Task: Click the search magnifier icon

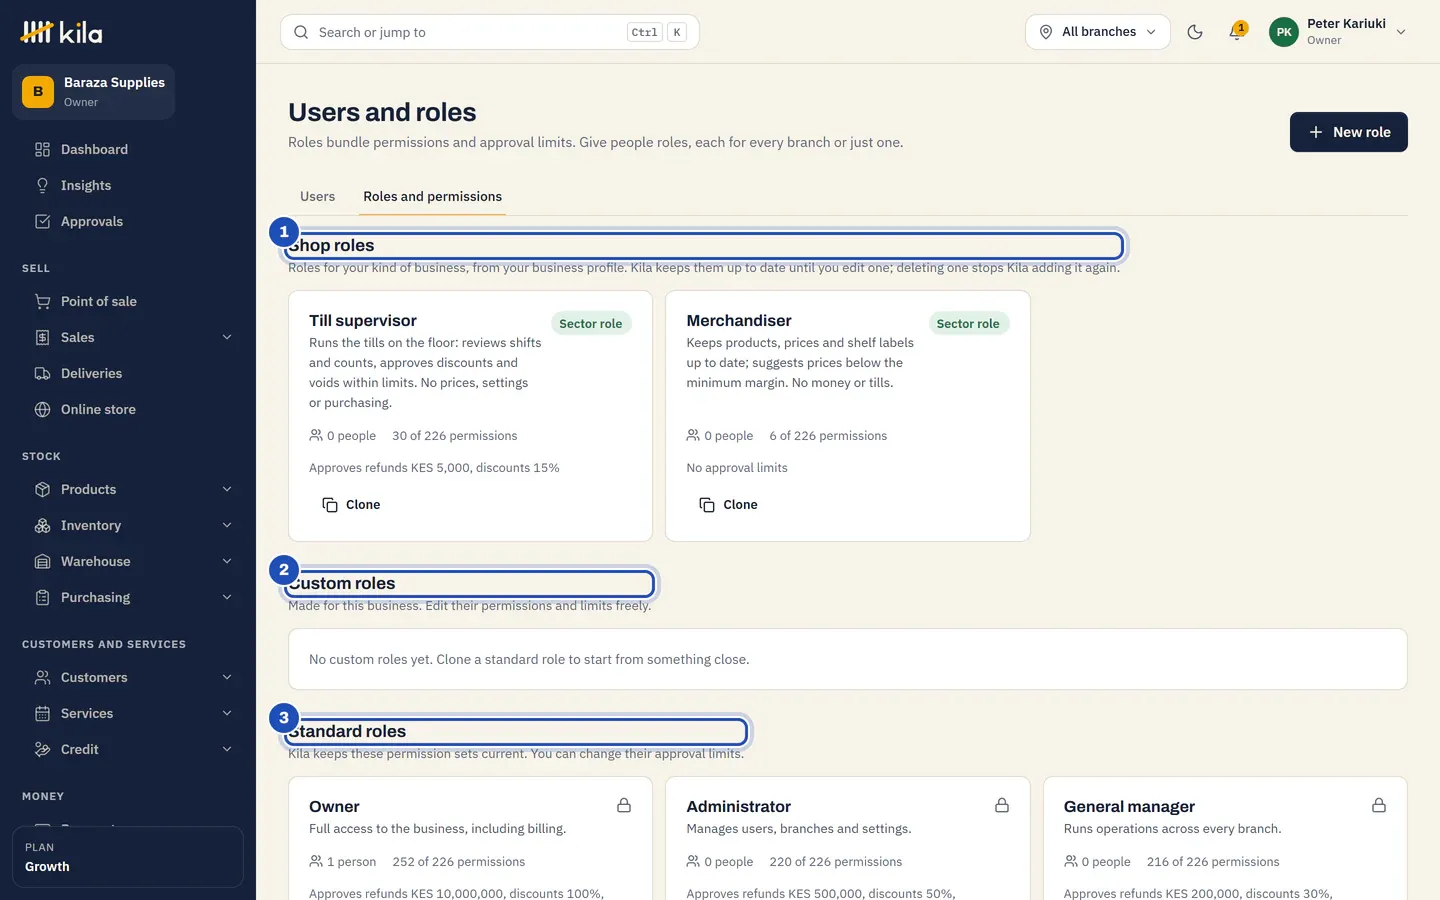Action: 301,32
